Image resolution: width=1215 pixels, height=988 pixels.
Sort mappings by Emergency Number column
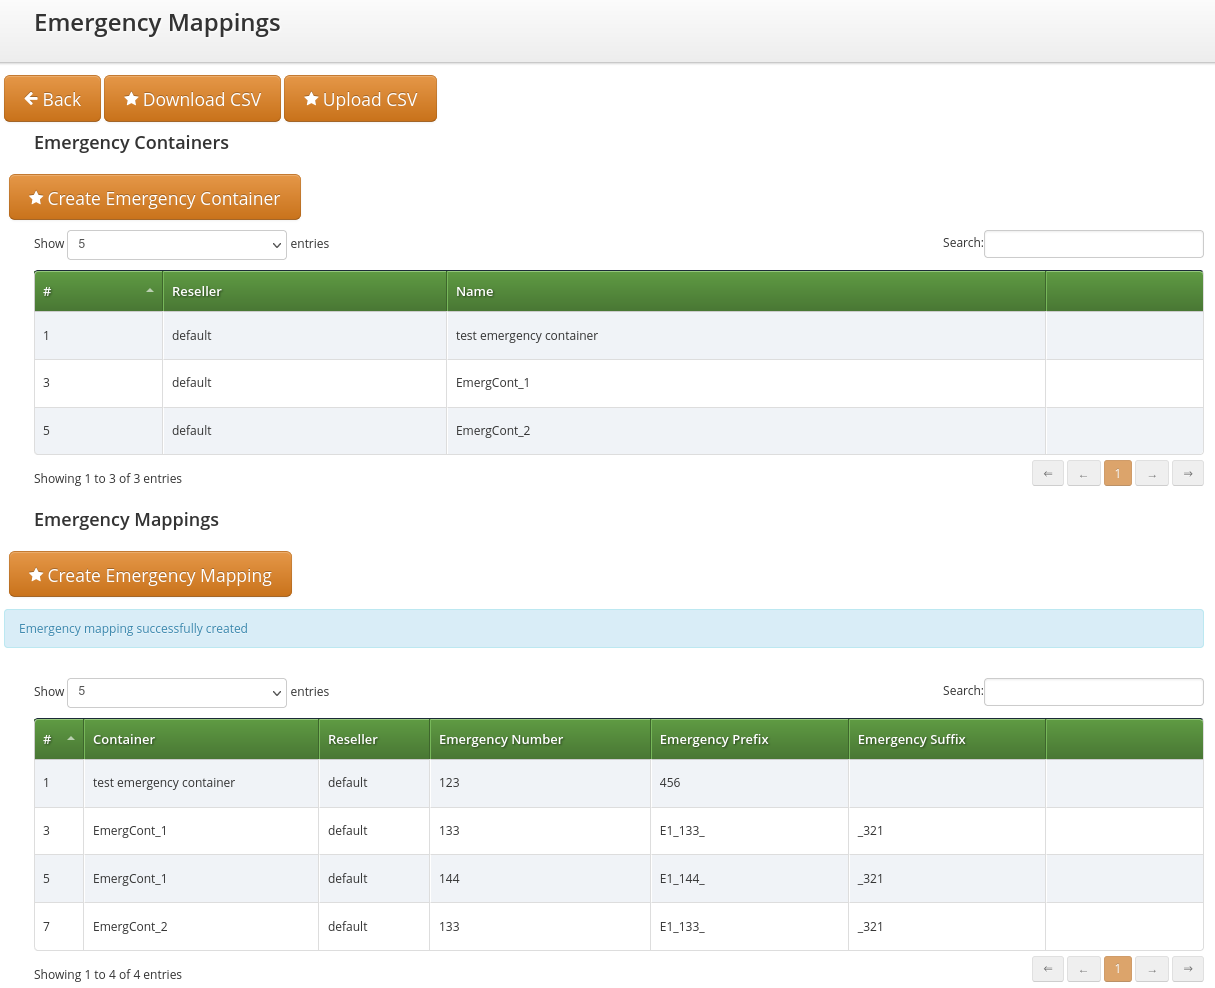pos(501,740)
